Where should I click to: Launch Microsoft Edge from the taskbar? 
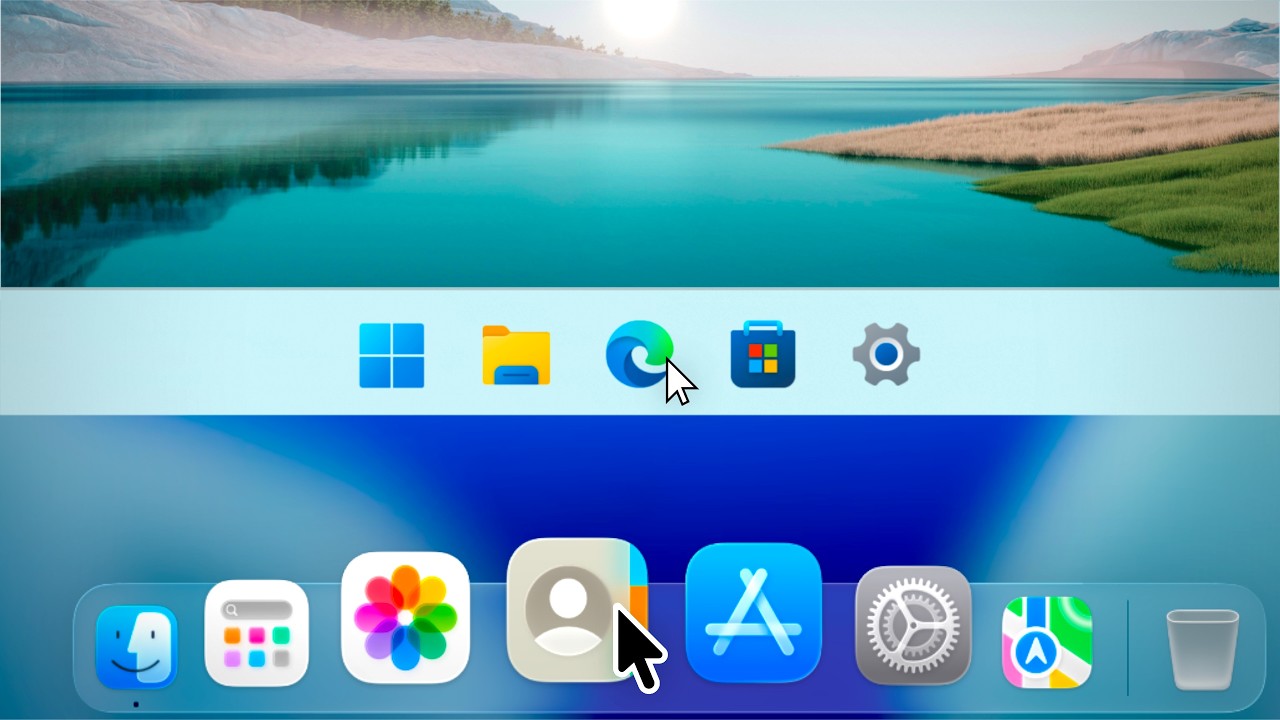point(639,354)
